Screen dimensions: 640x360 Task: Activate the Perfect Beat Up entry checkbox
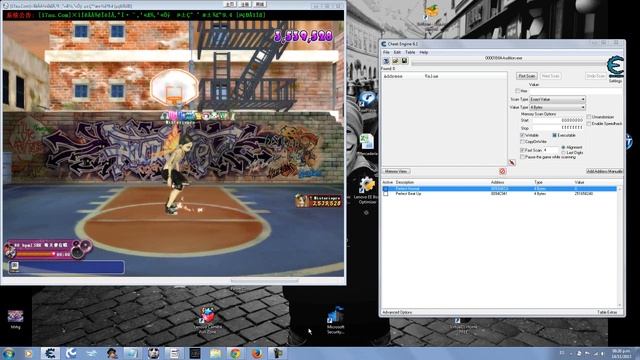(x=386, y=194)
